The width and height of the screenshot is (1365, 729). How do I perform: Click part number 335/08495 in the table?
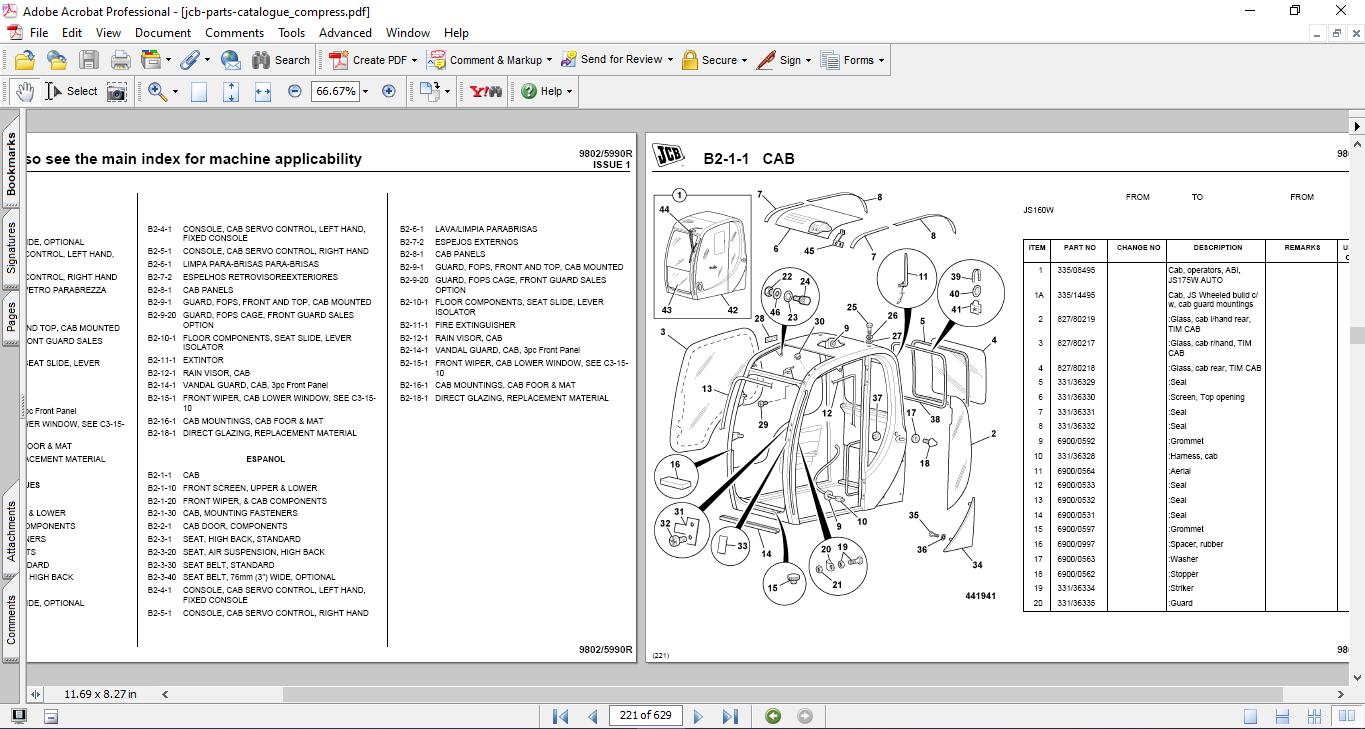1076,270
